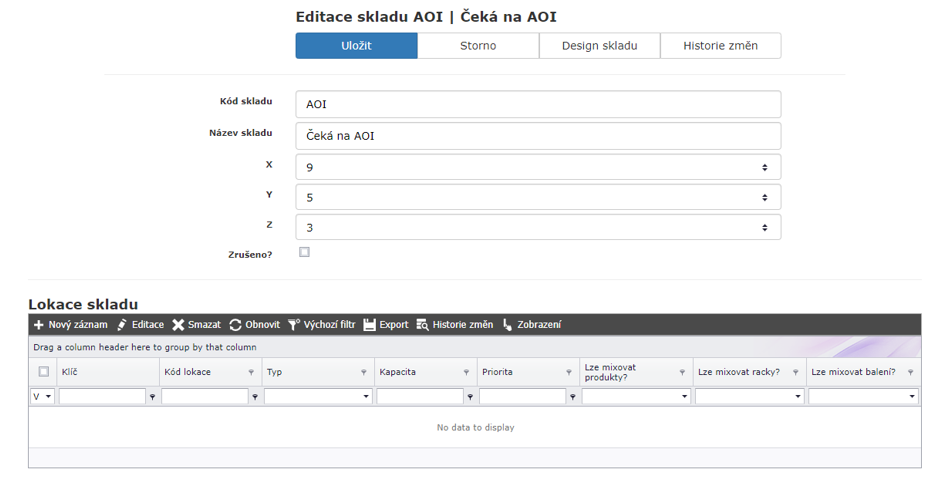Switch to the Design skladu tab
Screen dimensions: 927x479
pos(599,46)
